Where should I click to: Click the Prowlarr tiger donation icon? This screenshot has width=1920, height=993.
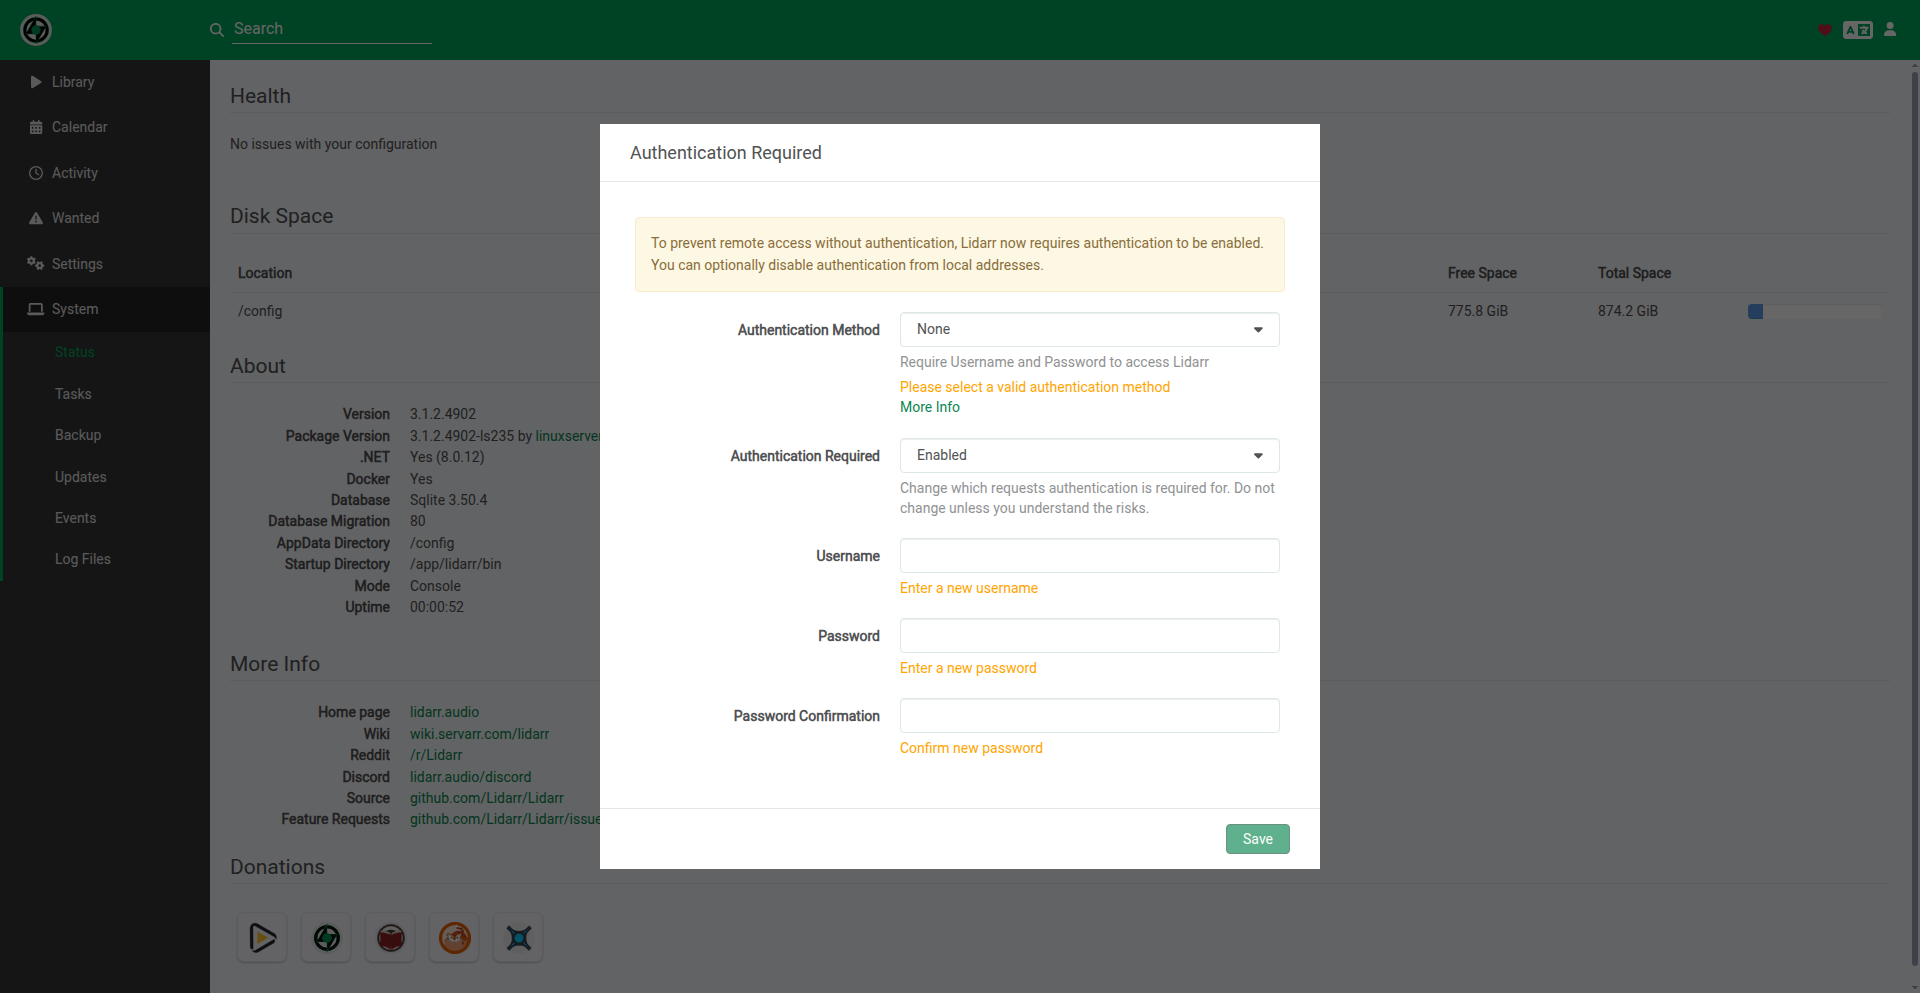[455, 938]
